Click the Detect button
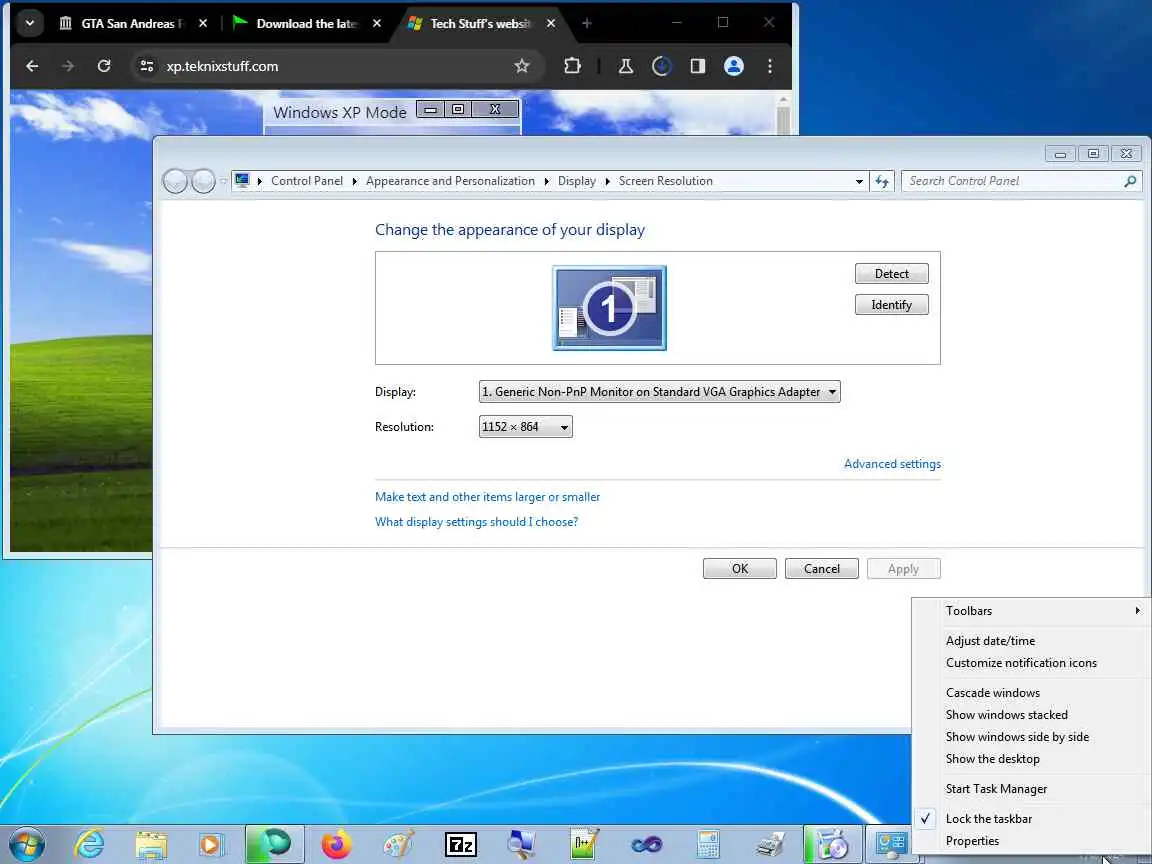1152x864 pixels. point(891,274)
